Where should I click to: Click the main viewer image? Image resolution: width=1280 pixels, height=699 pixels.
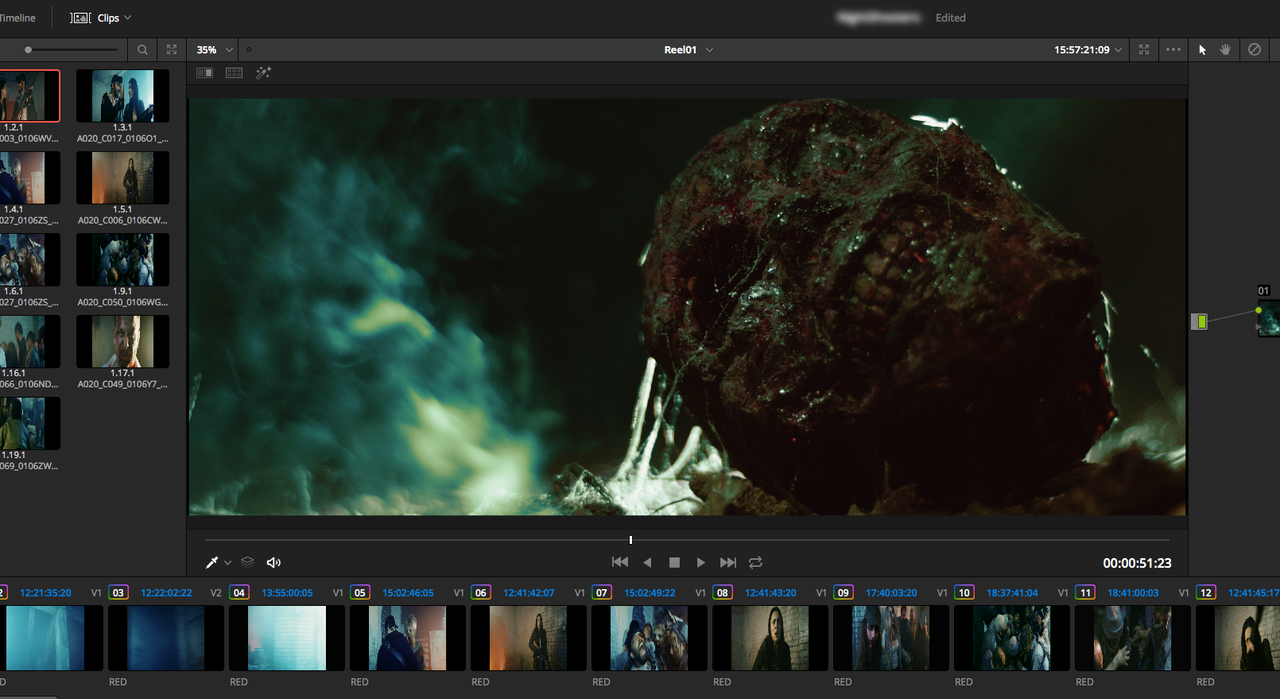pyautogui.click(x=687, y=307)
